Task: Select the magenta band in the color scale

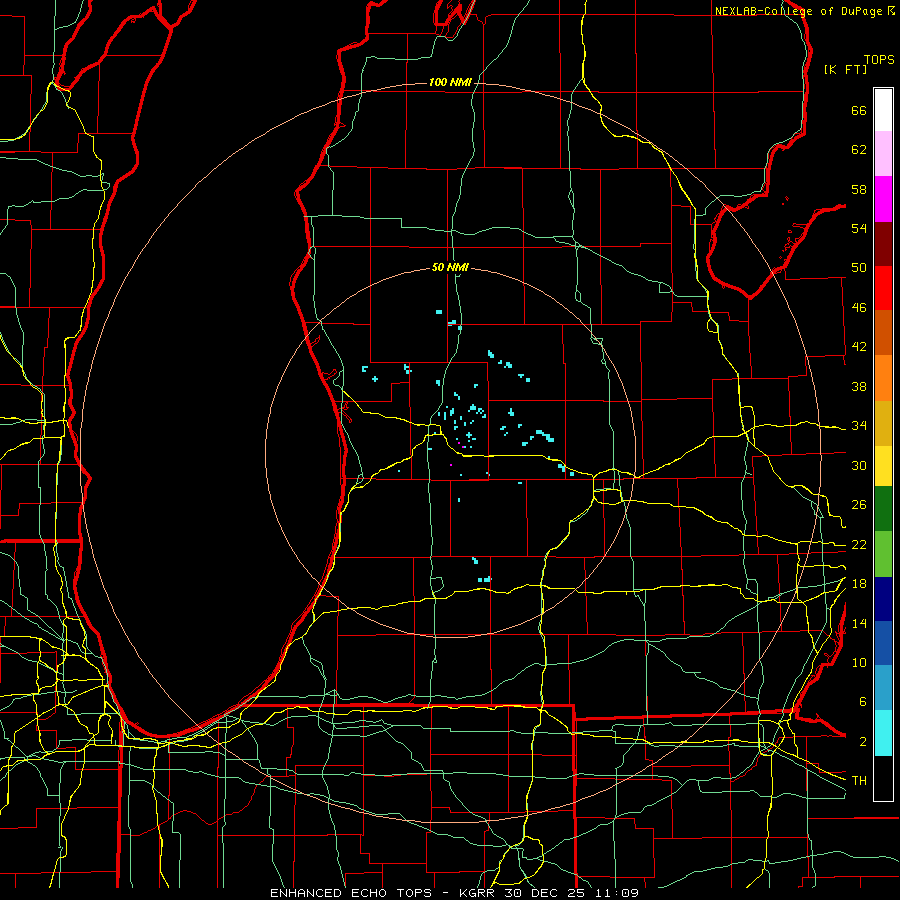Action: (x=883, y=199)
